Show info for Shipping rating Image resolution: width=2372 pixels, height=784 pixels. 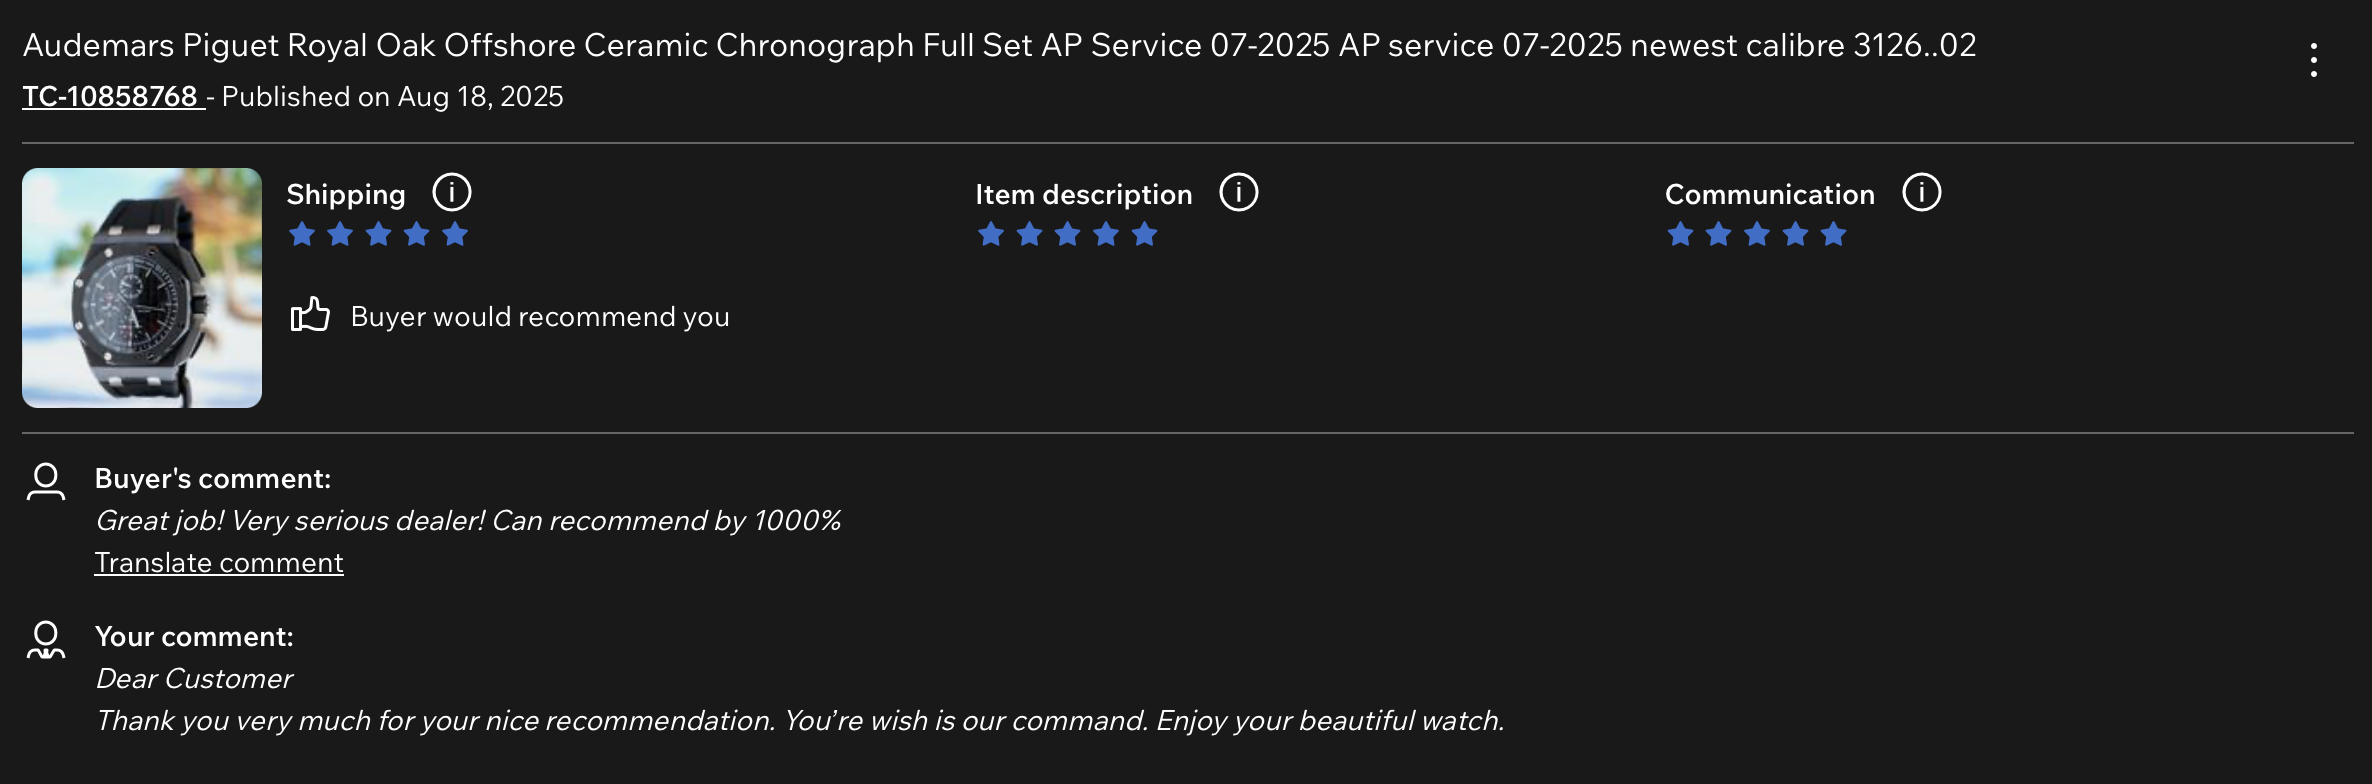(x=452, y=192)
